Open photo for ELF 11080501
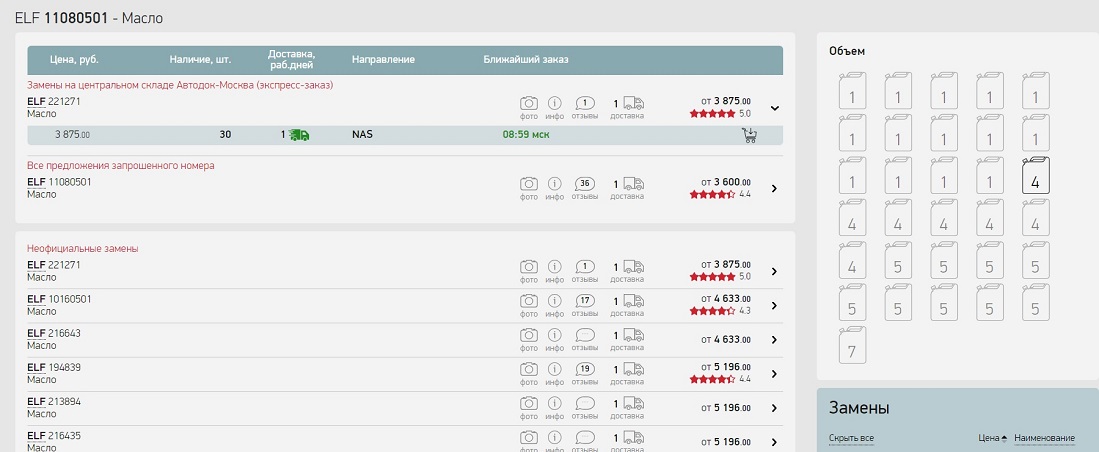The height and width of the screenshot is (452, 1099). click(528, 184)
